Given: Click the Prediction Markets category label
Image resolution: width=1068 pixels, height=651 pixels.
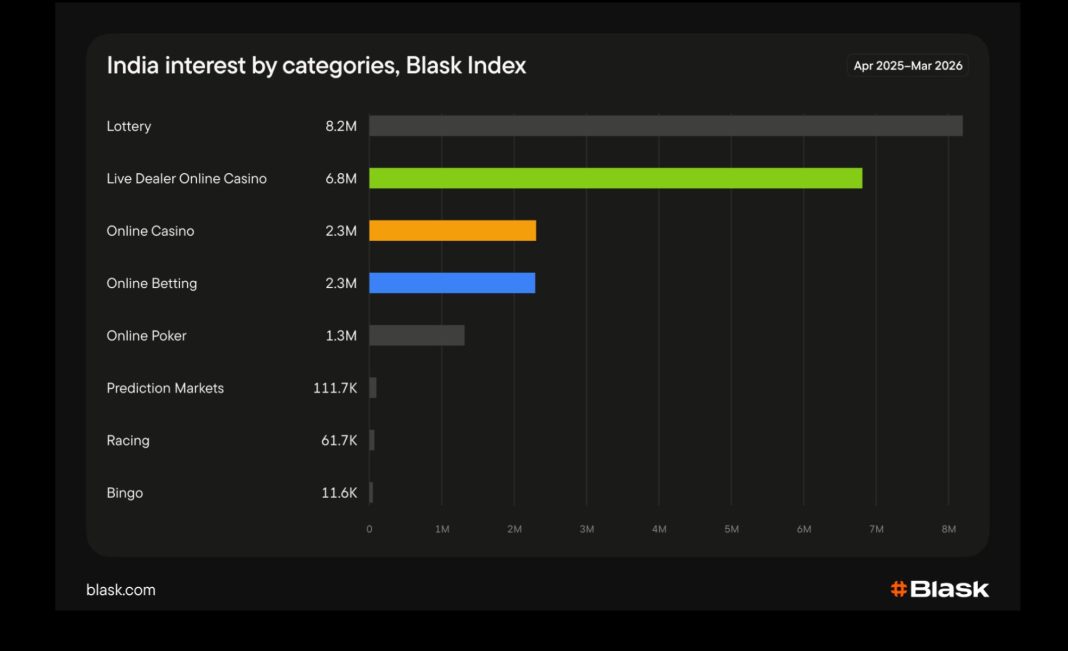Looking at the screenshot, I should (x=165, y=388).
